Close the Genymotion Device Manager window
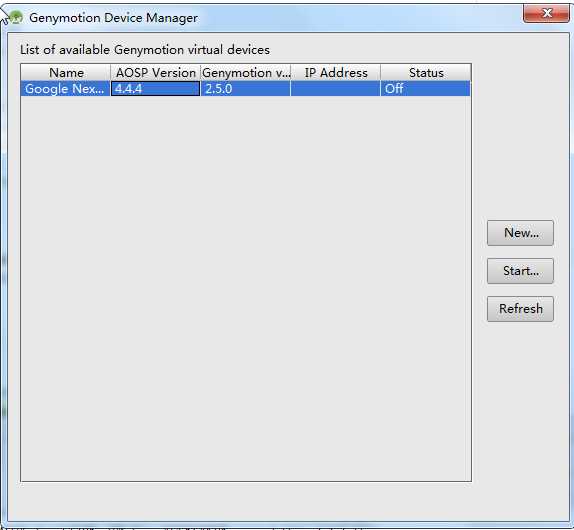The image size is (574, 530). point(546,14)
